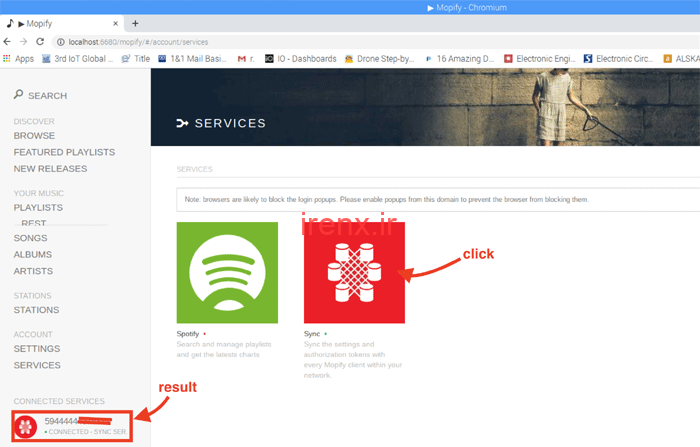The height and width of the screenshot is (447, 700).
Task: Open Browse in the Discover section
Action: pyautogui.click(x=34, y=136)
